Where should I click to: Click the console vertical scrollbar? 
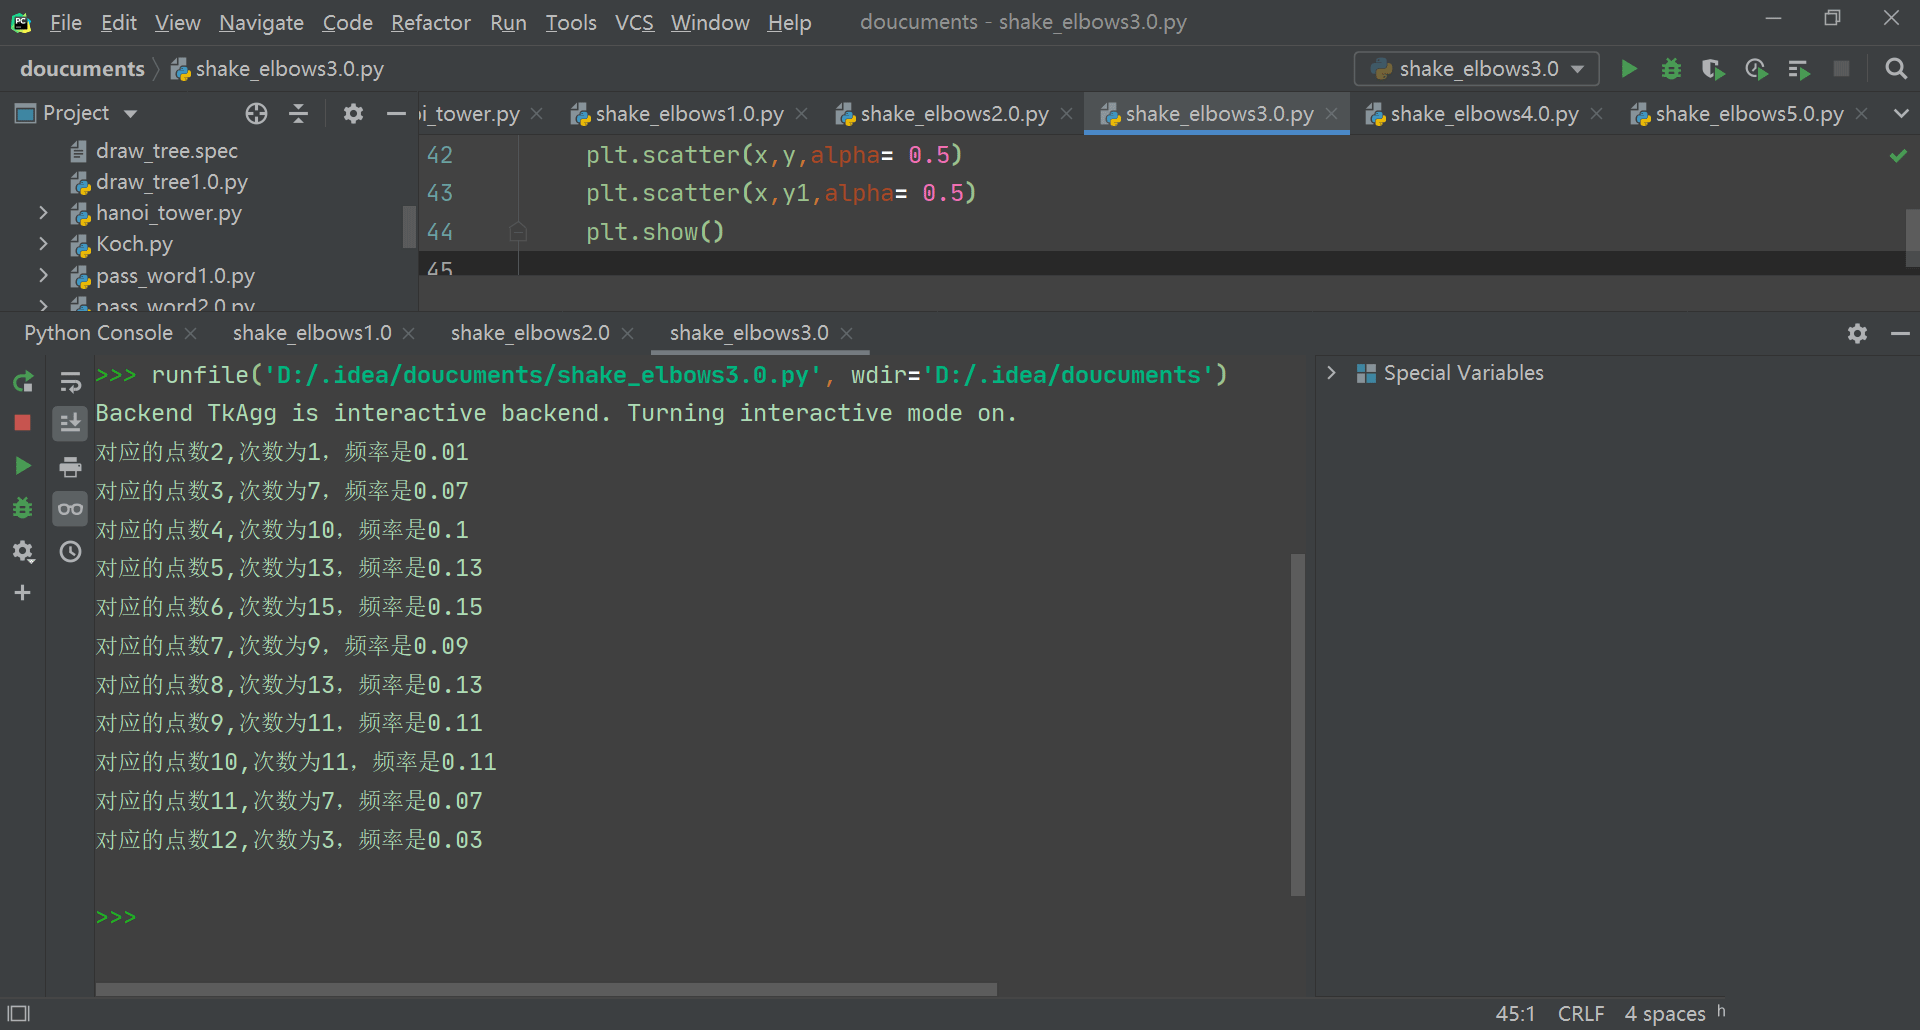point(1298,724)
